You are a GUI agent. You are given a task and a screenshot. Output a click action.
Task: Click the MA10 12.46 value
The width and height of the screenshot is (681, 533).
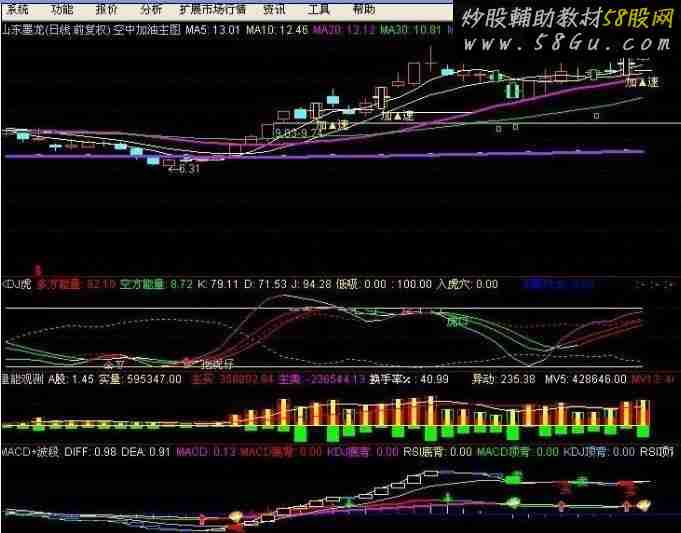(277, 30)
